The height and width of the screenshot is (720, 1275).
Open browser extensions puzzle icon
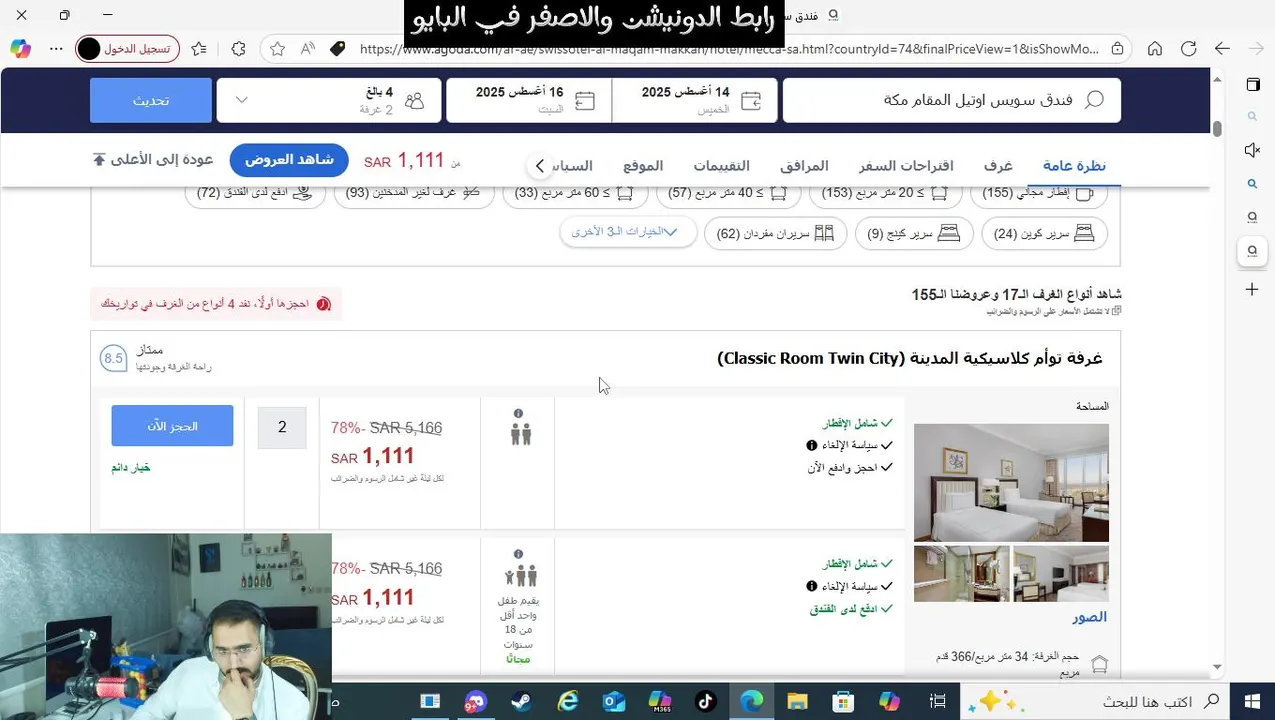(238, 48)
